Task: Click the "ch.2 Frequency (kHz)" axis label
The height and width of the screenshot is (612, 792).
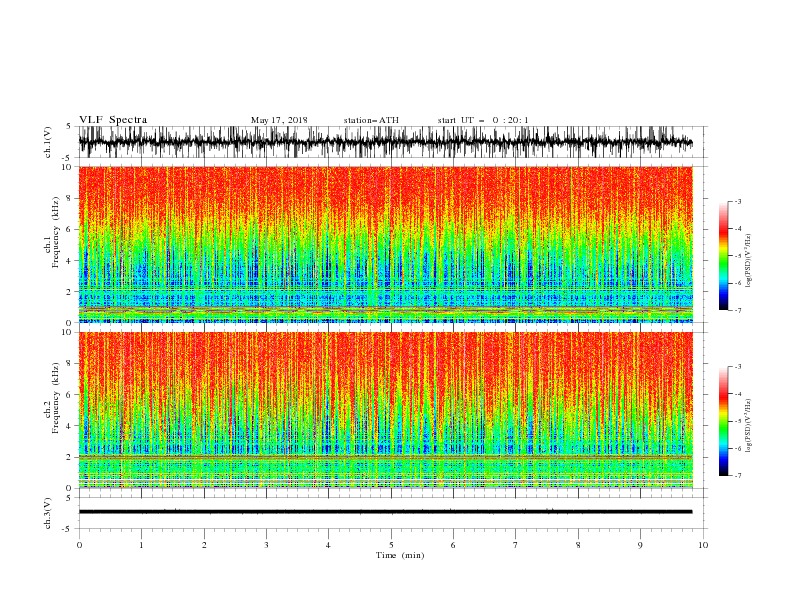Action: [53, 398]
